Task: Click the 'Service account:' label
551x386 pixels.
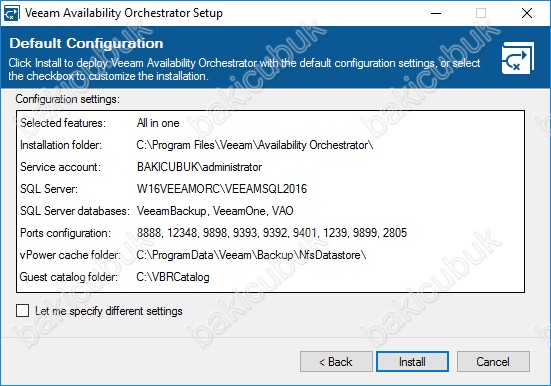Action: (x=60, y=167)
